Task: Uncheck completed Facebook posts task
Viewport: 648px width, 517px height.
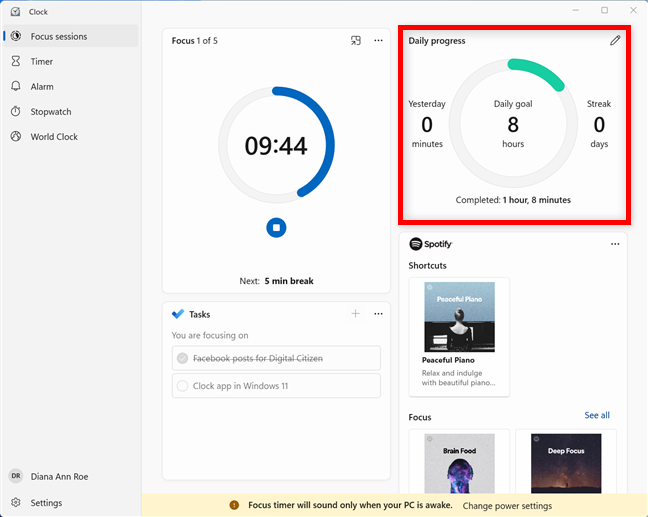Action: (x=182, y=358)
